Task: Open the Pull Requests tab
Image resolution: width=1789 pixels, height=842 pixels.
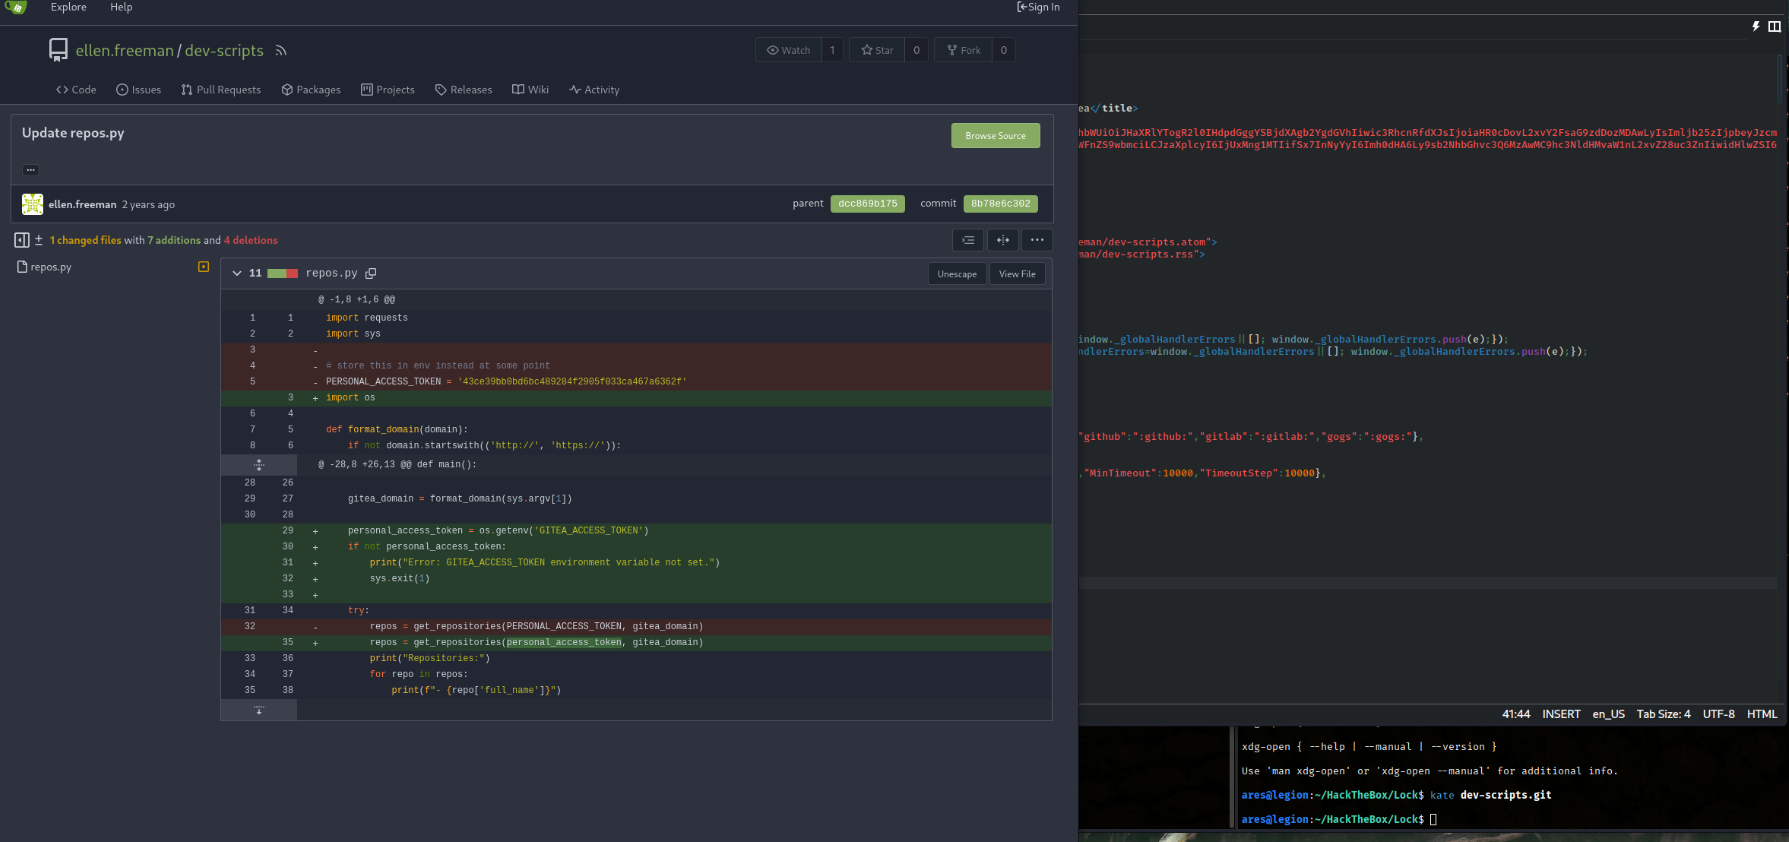Action: [221, 90]
